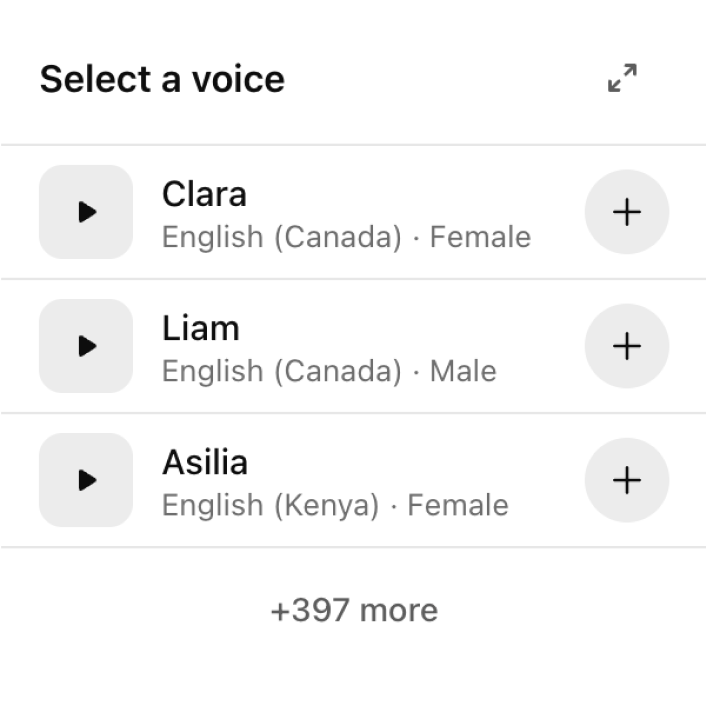Play the Clara voice preview
The width and height of the screenshot is (706, 706).
click(x=86, y=212)
